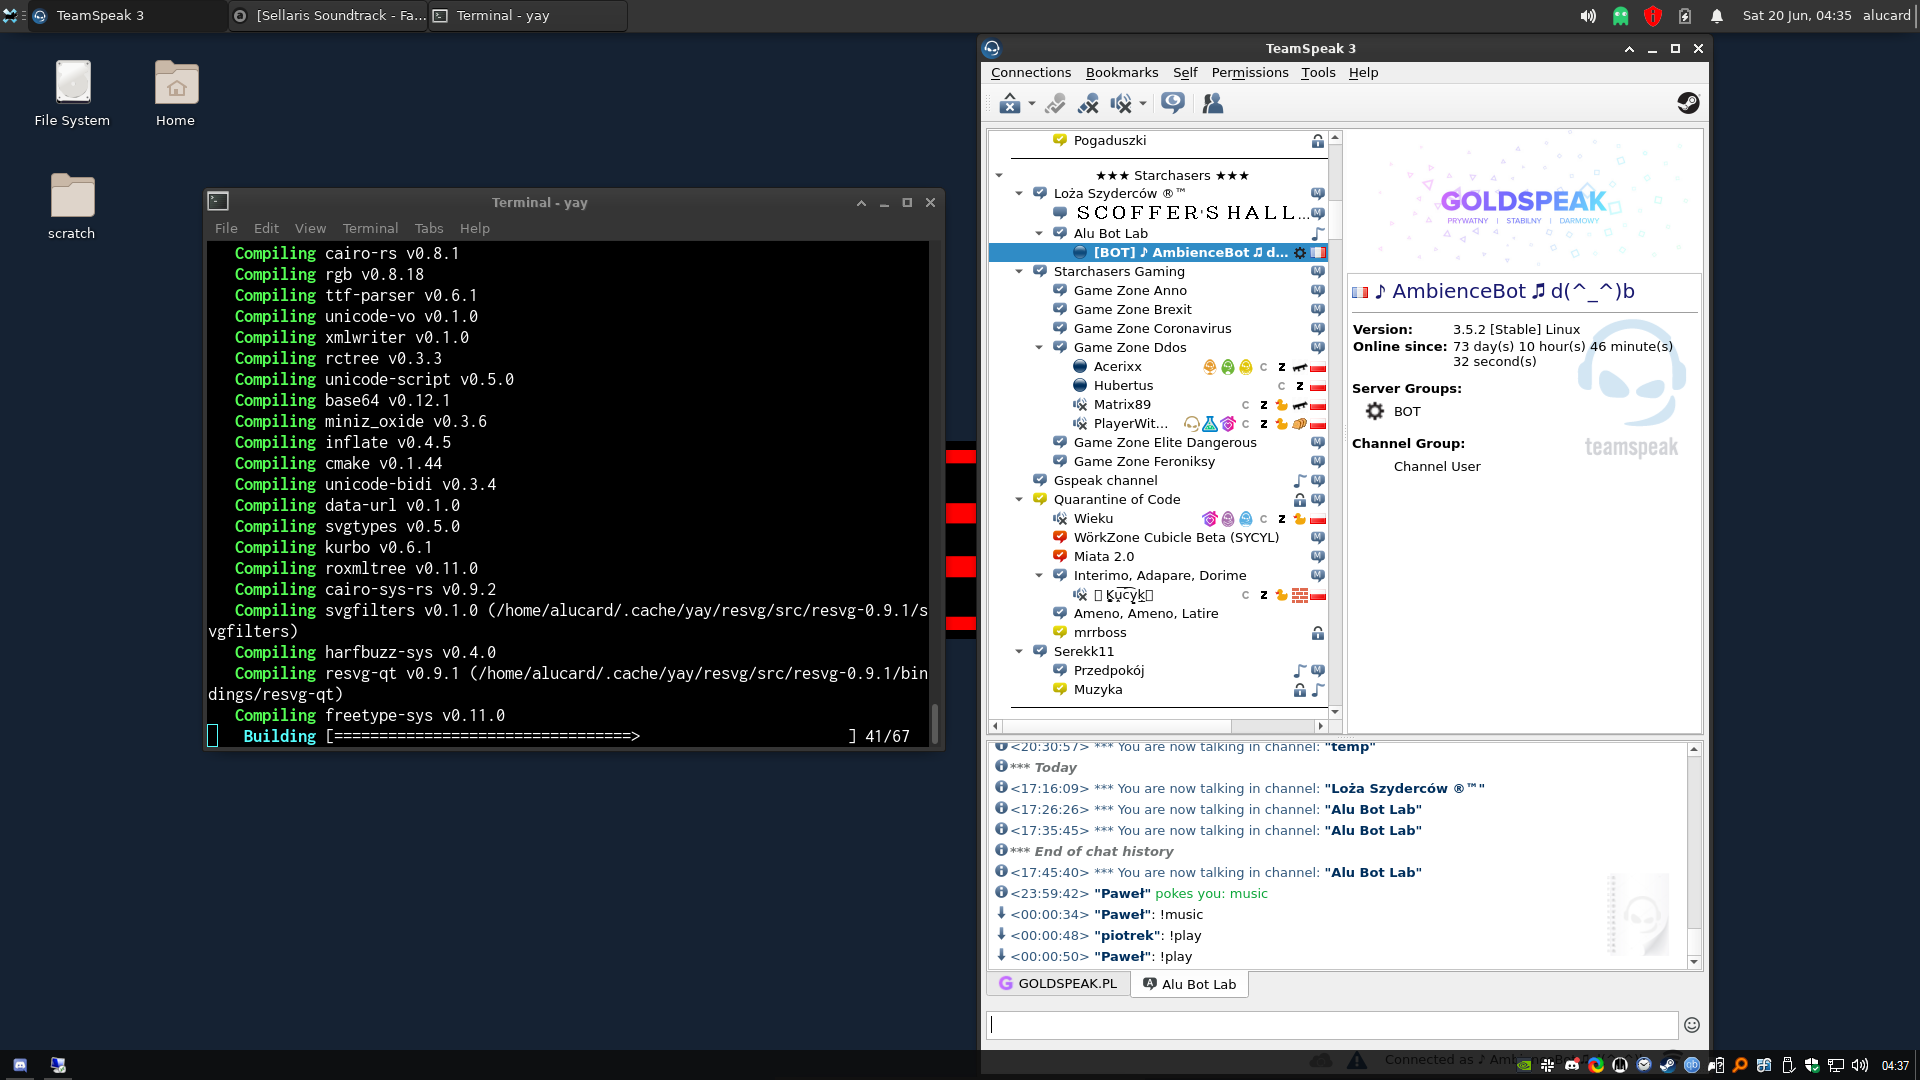Select the AmbienceBot user in channel tree
Viewport: 1920px width, 1080px height.
click(x=1190, y=253)
